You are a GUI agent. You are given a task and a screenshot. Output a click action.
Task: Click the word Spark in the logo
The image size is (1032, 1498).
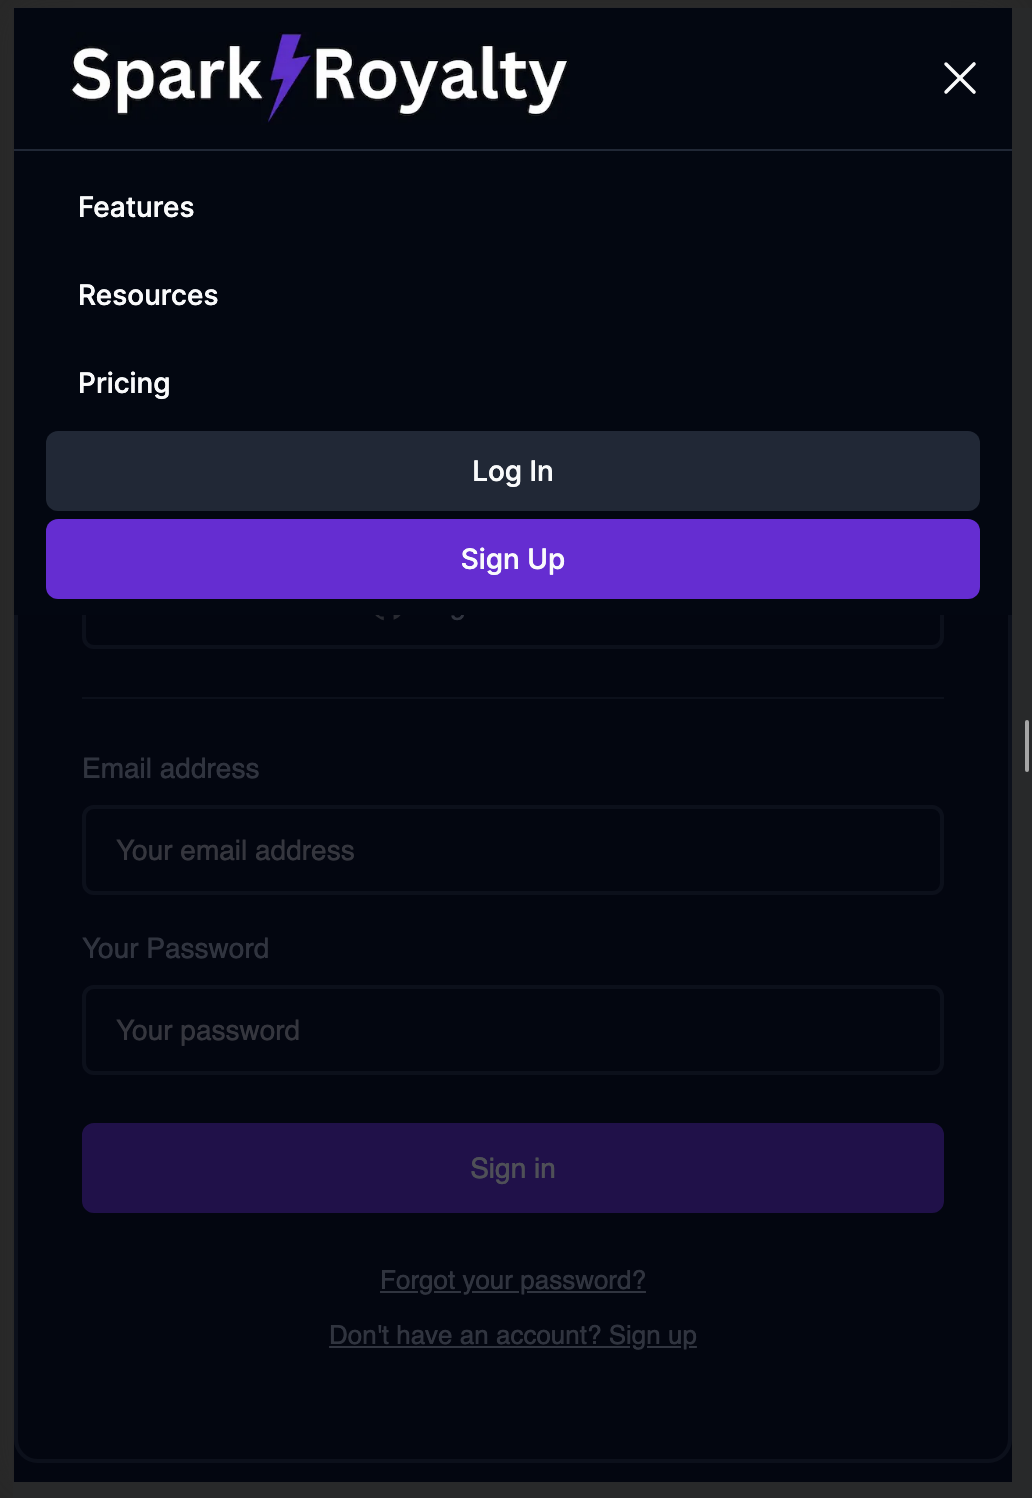[x=166, y=77]
